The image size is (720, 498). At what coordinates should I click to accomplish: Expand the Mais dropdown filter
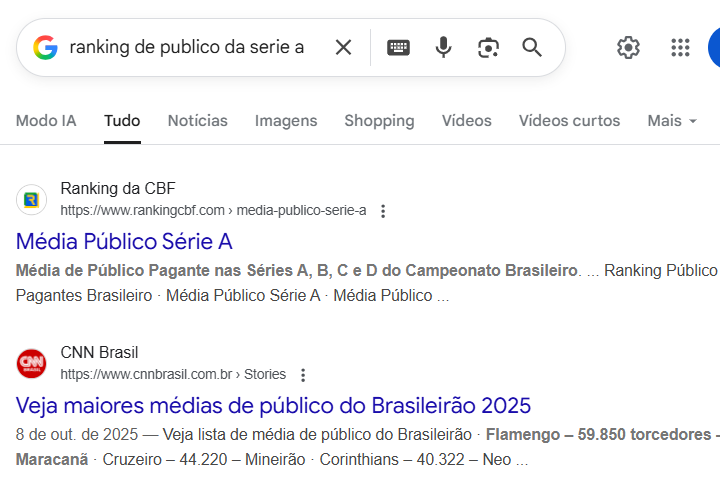tap(671, 121)
